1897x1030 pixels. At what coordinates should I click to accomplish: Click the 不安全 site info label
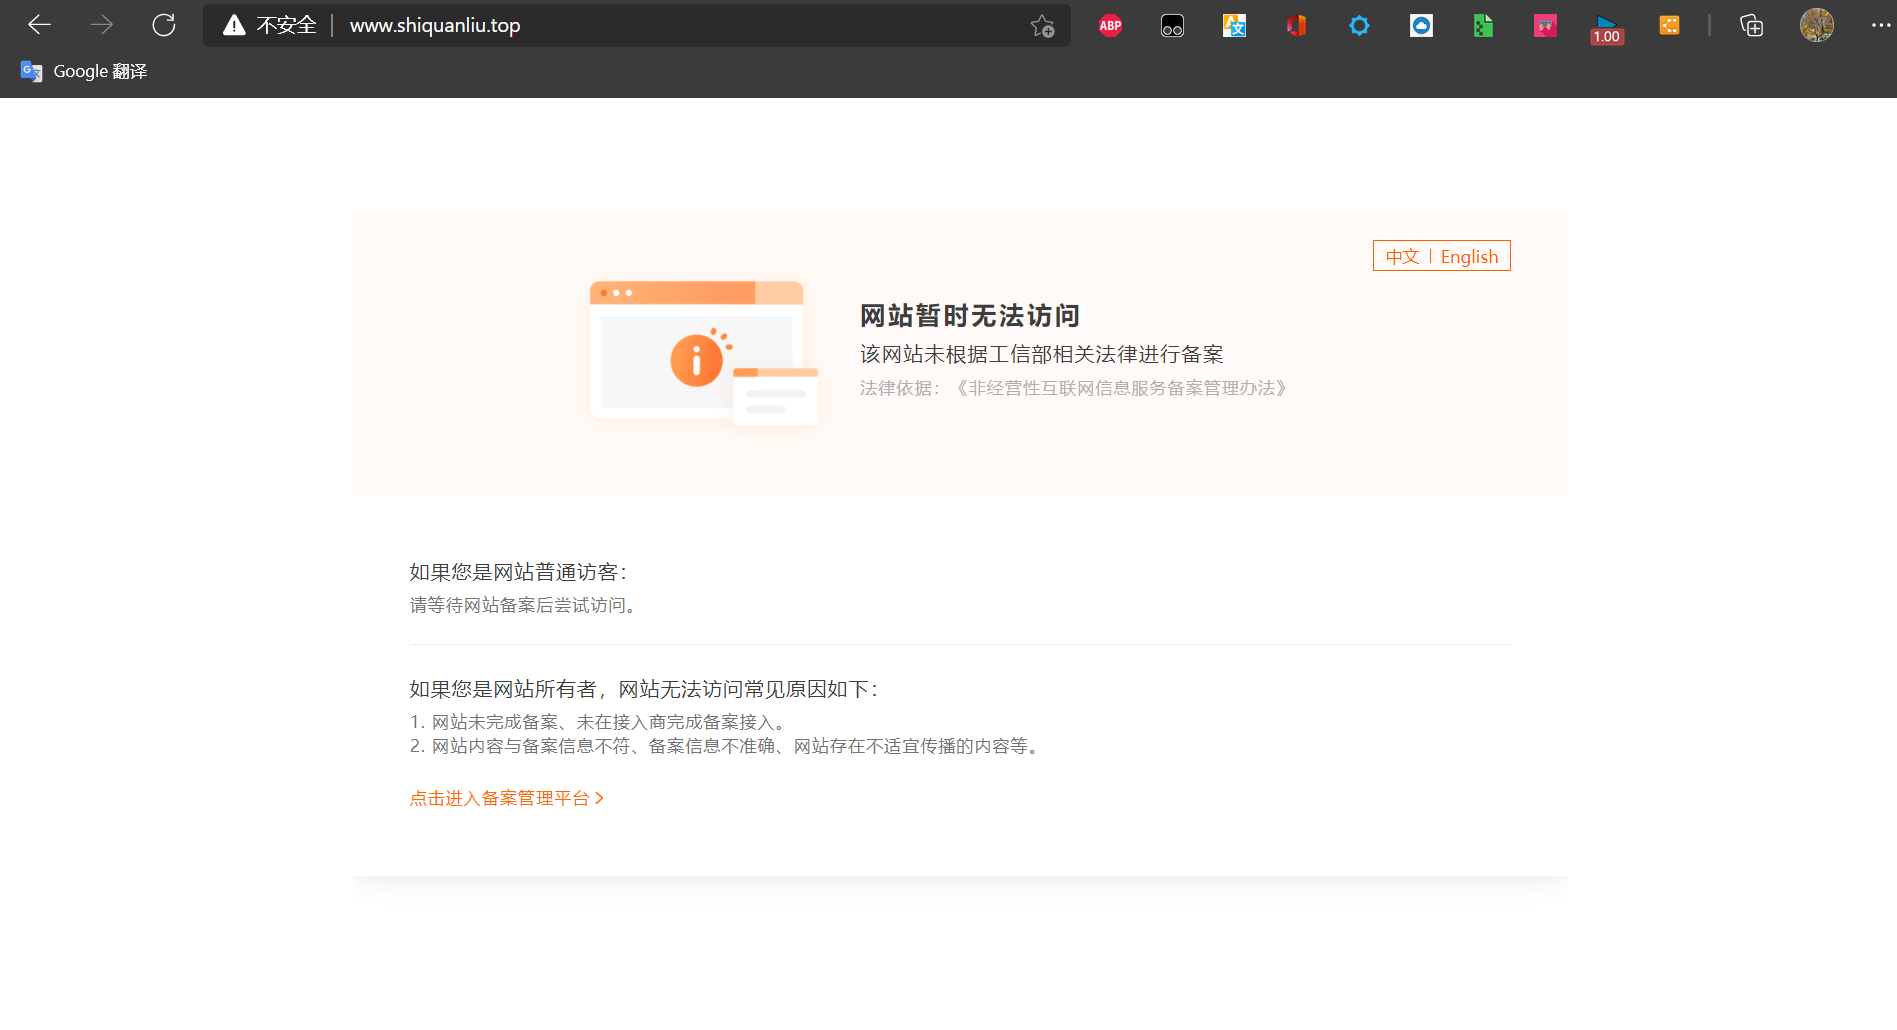click(286, 25)
